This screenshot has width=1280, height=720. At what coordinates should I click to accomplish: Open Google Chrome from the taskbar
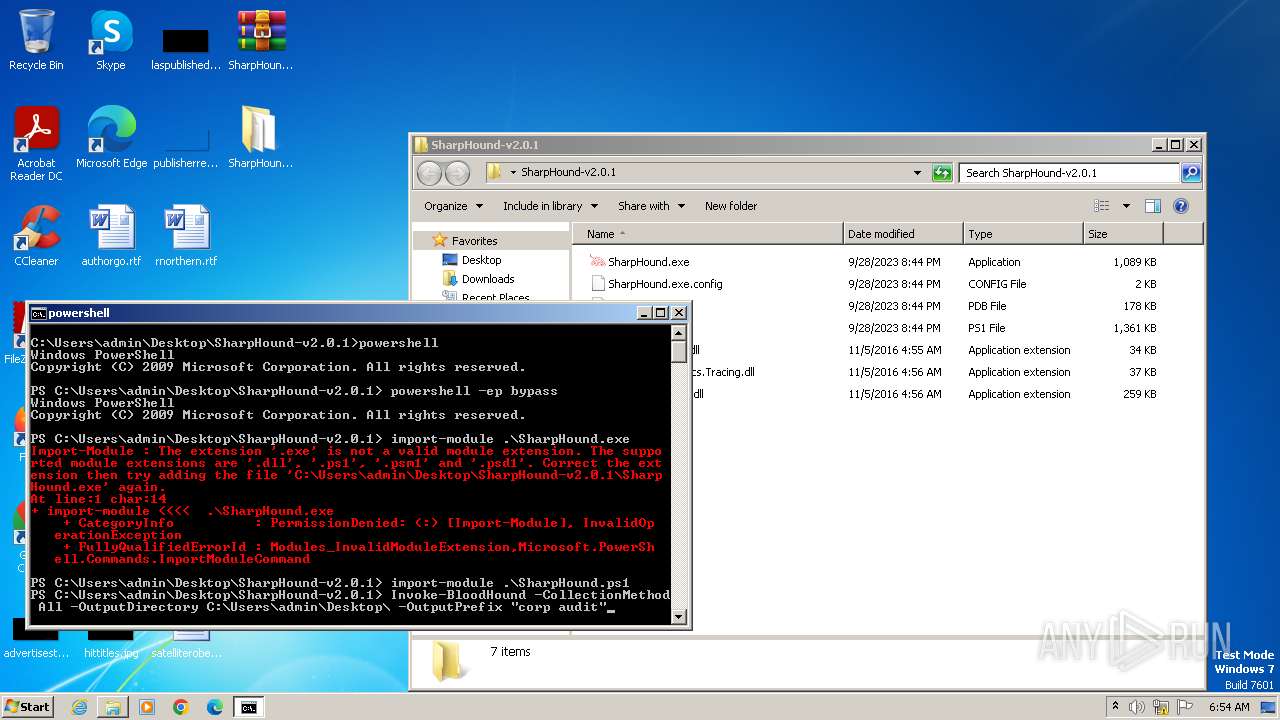click(181, 707)
